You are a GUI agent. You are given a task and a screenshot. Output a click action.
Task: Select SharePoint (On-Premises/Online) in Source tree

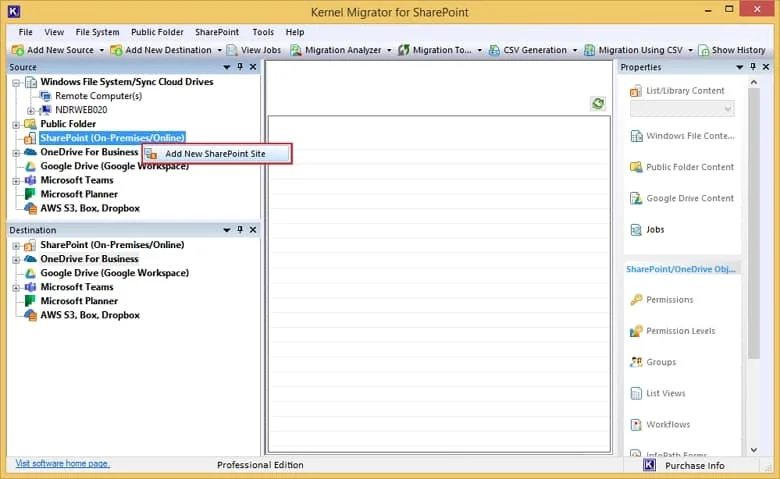point(112,138)
